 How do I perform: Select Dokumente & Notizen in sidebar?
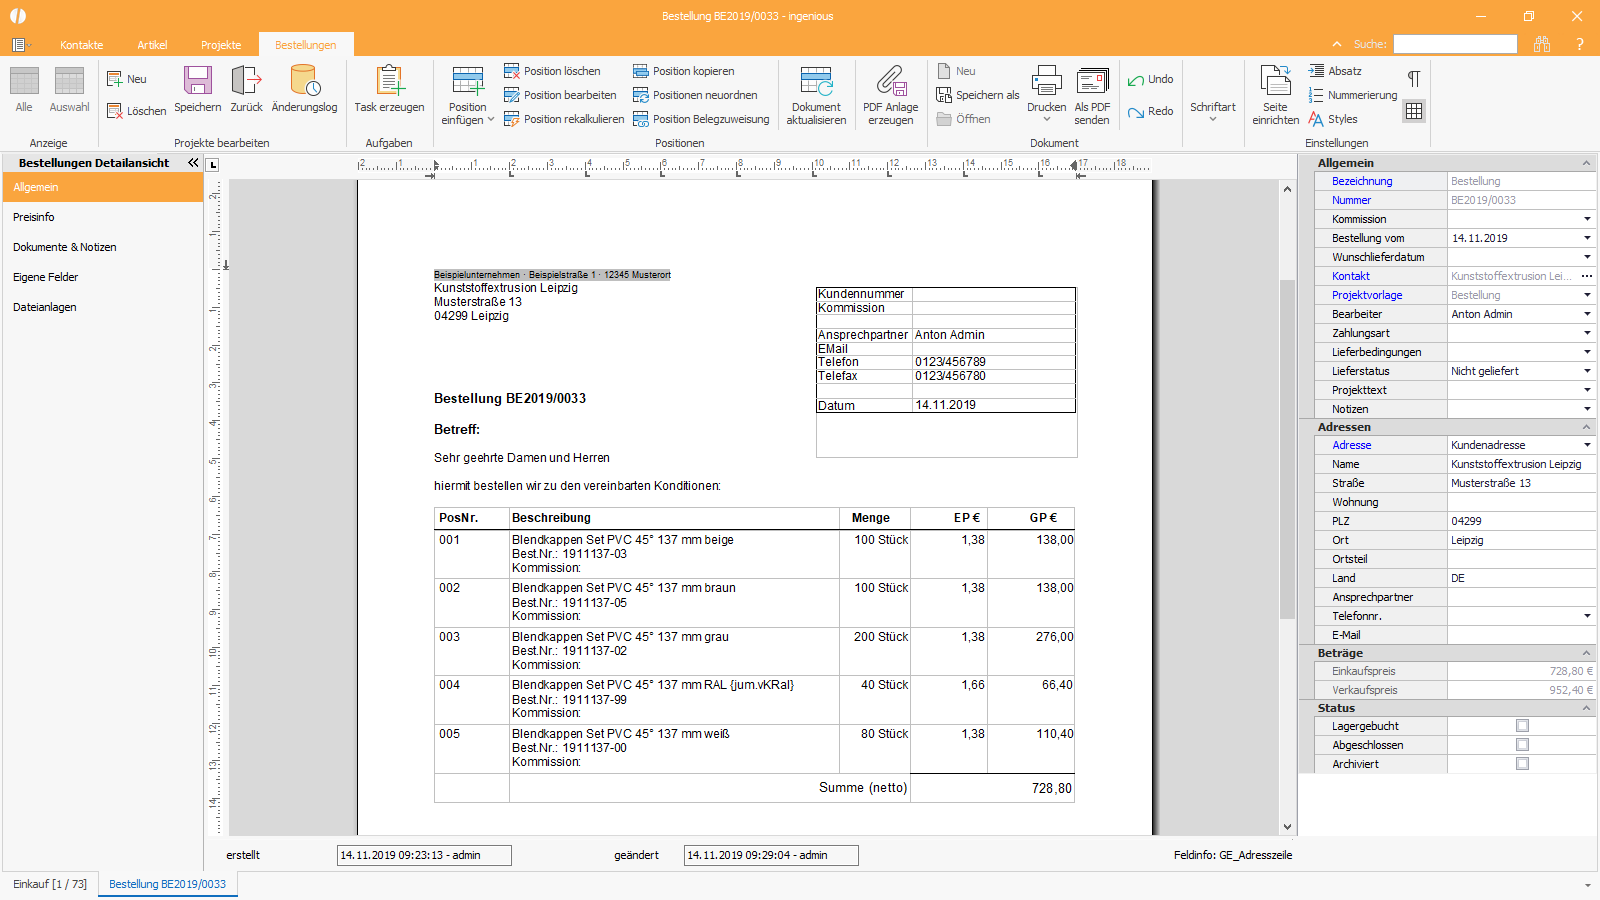pyautogui.click(x=103, y=247)
